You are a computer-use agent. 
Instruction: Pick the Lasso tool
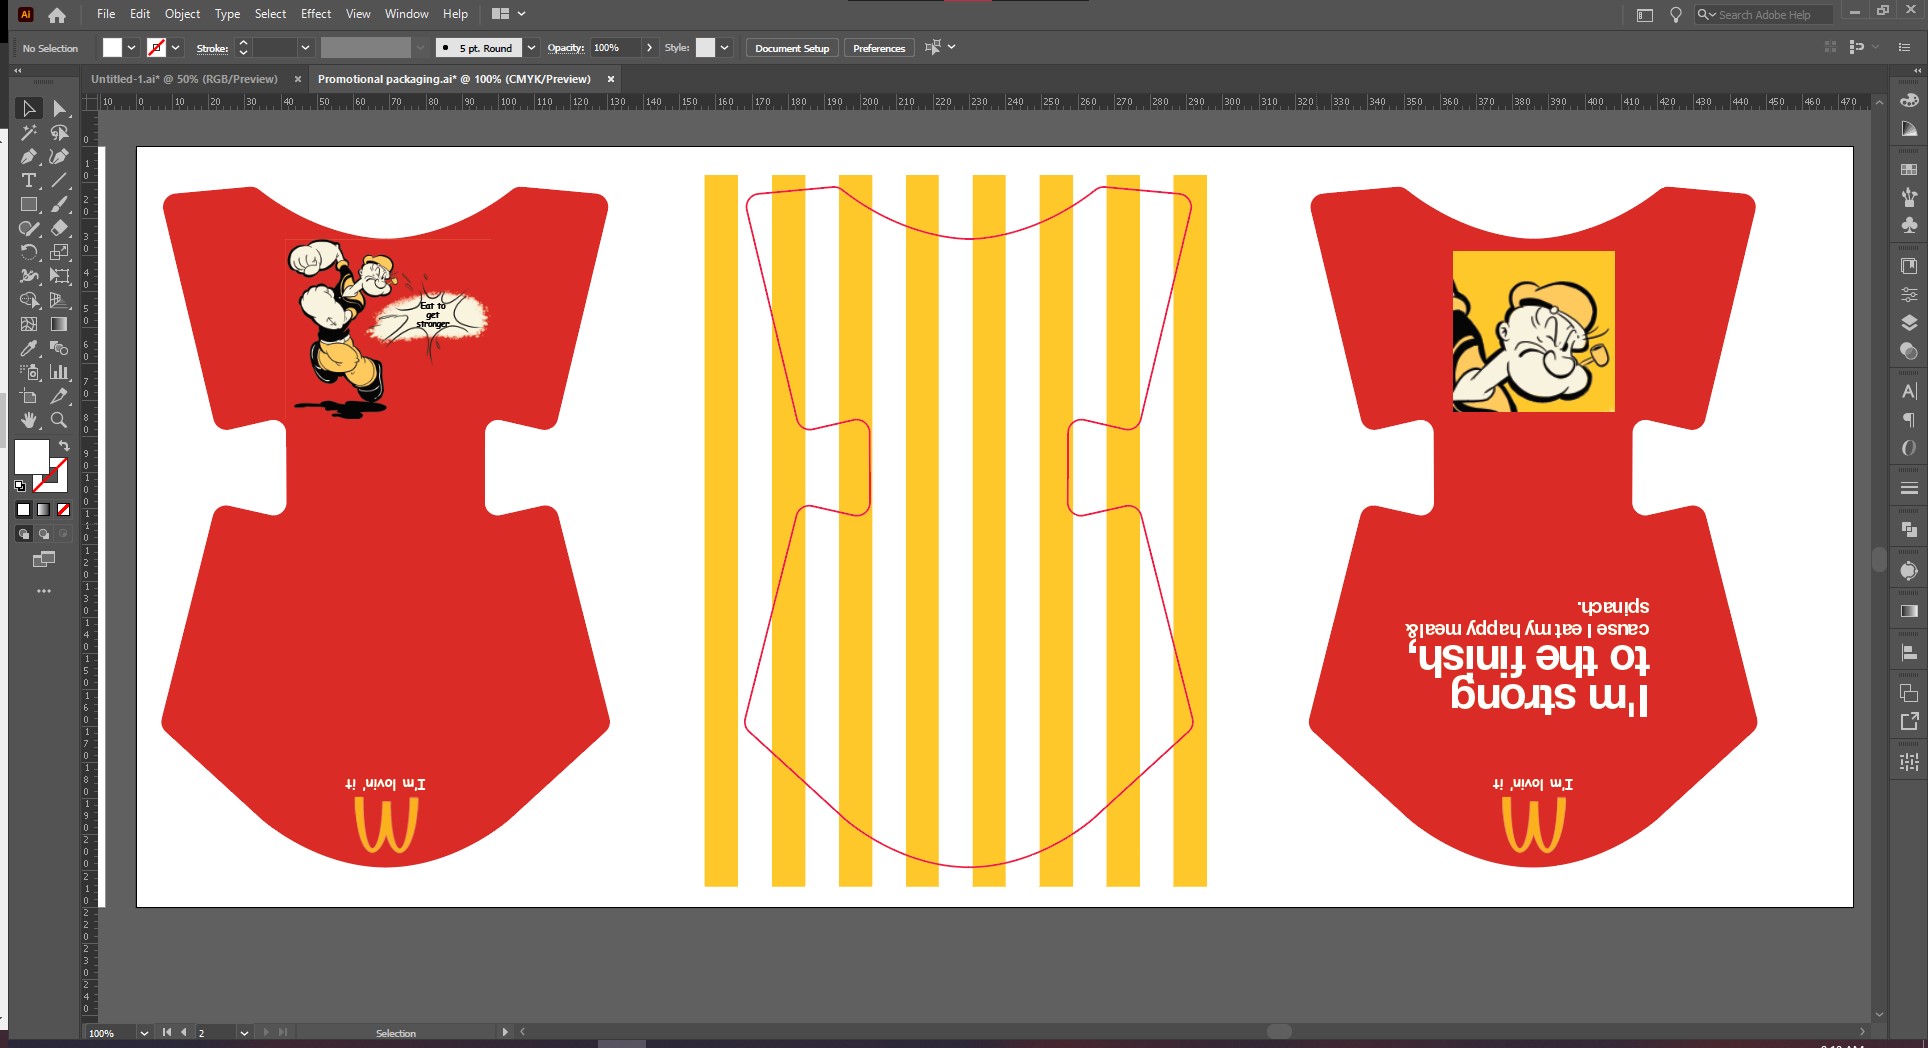click(59, 132)
